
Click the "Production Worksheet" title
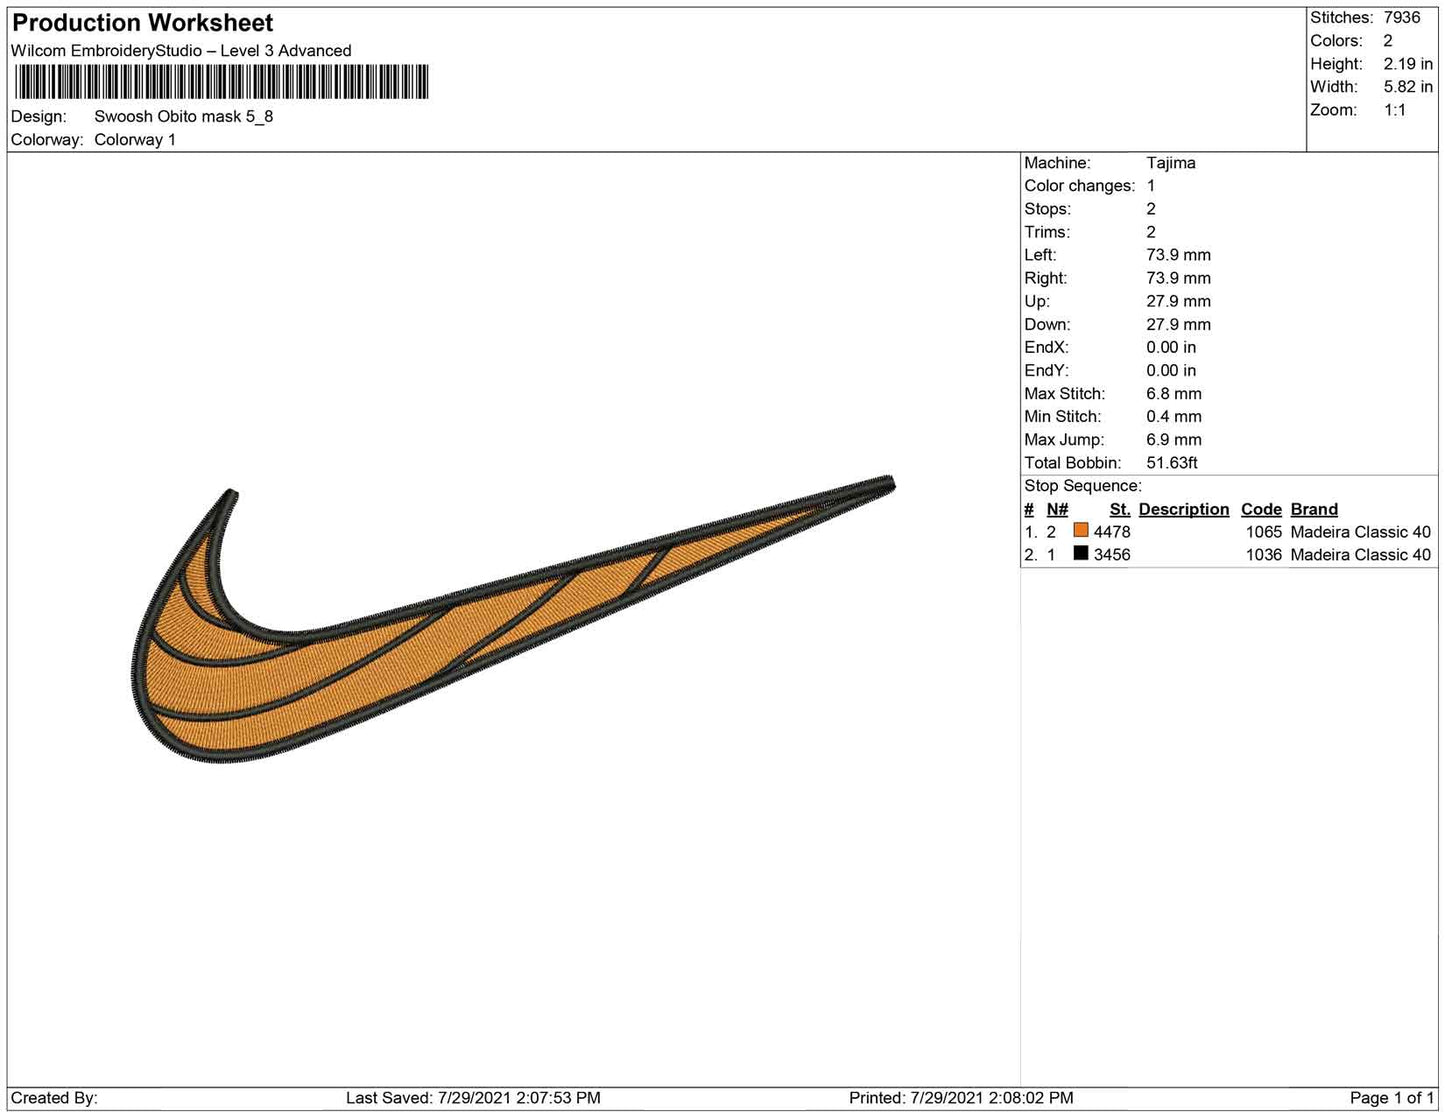143,23
